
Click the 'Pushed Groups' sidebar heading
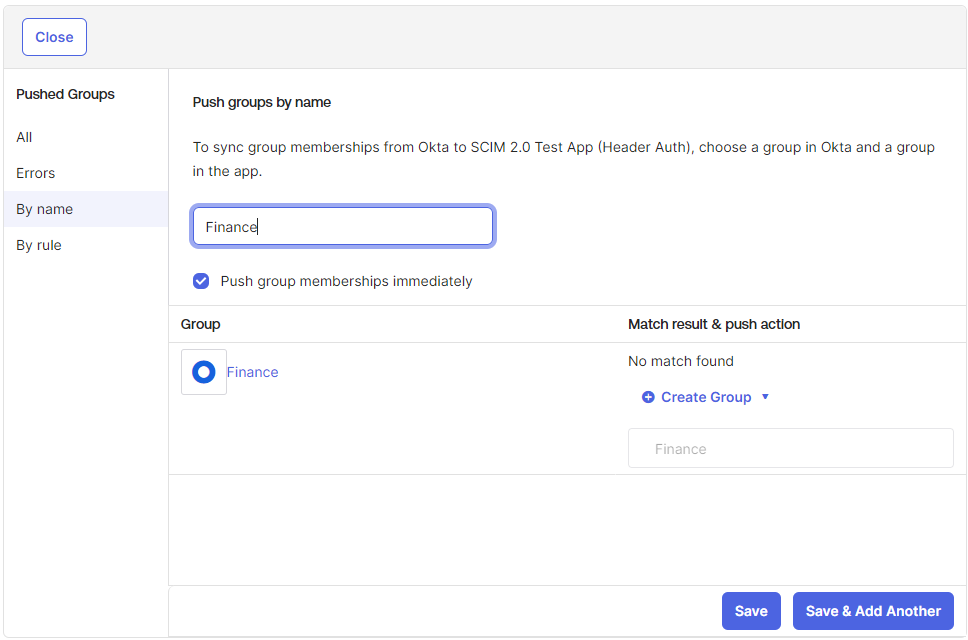pyautogui.click(x=65, y=94)
